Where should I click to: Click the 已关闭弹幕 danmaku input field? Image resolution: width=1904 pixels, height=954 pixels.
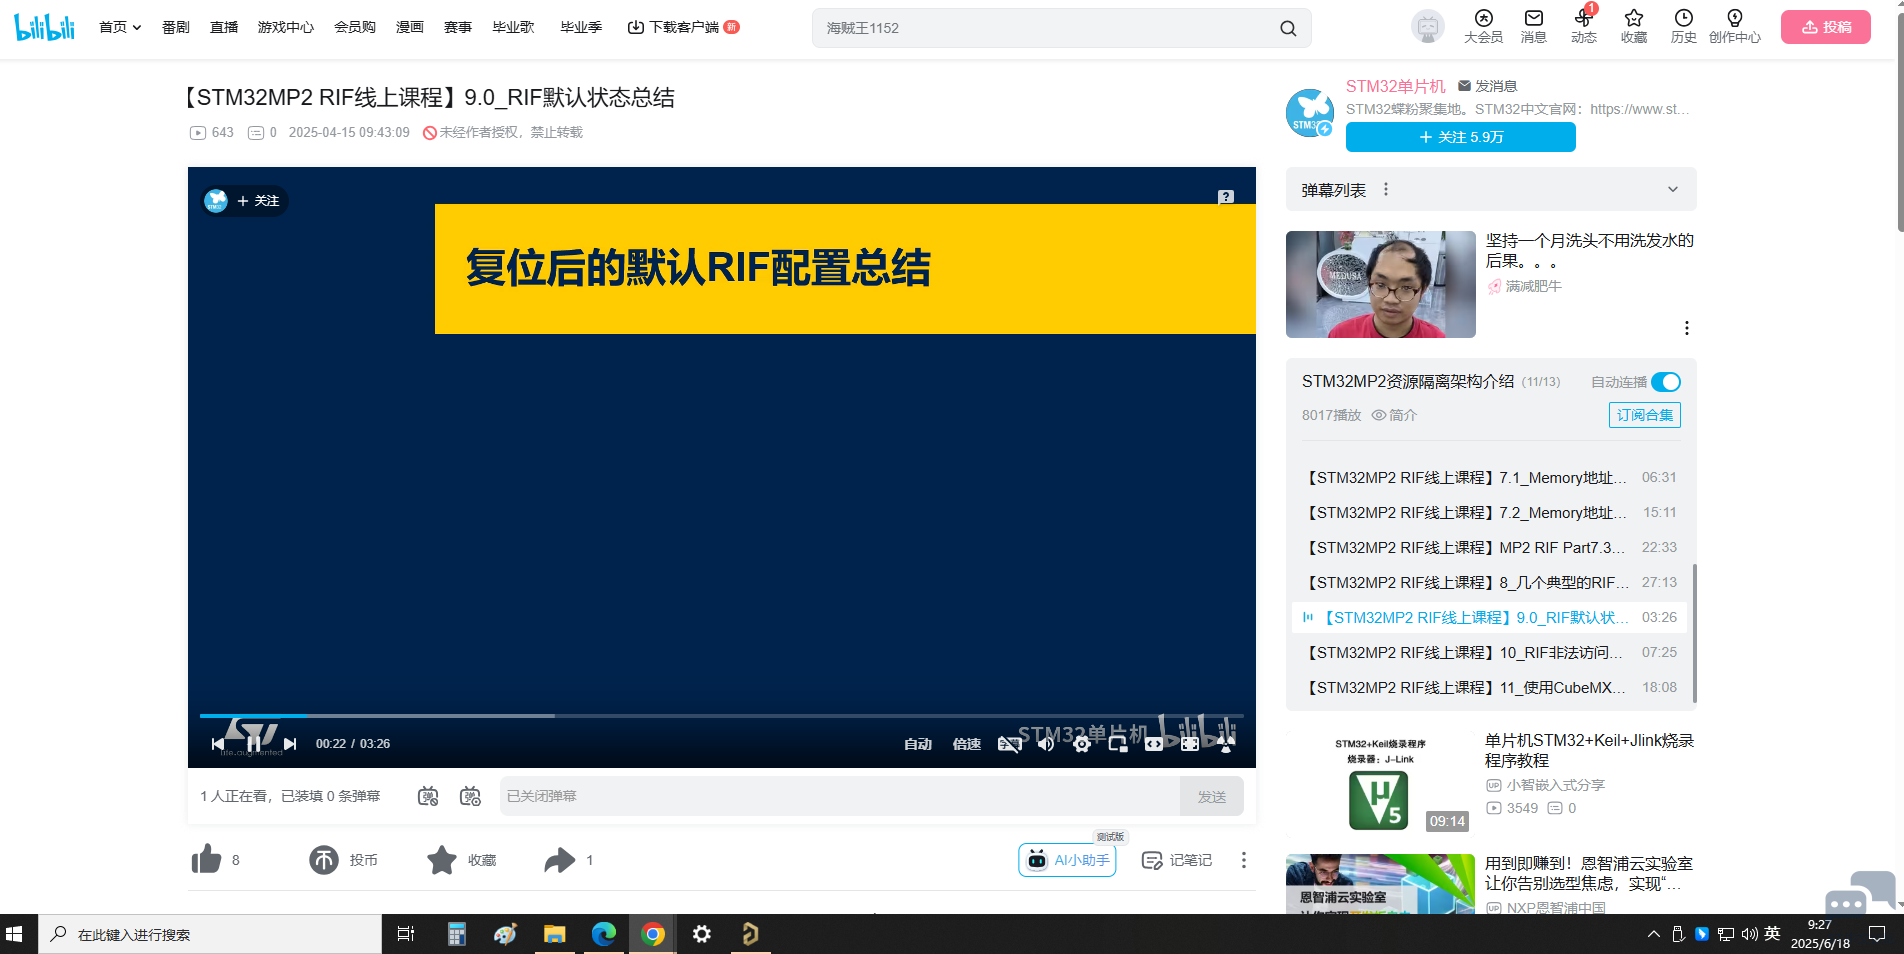[x=840, y=796]
